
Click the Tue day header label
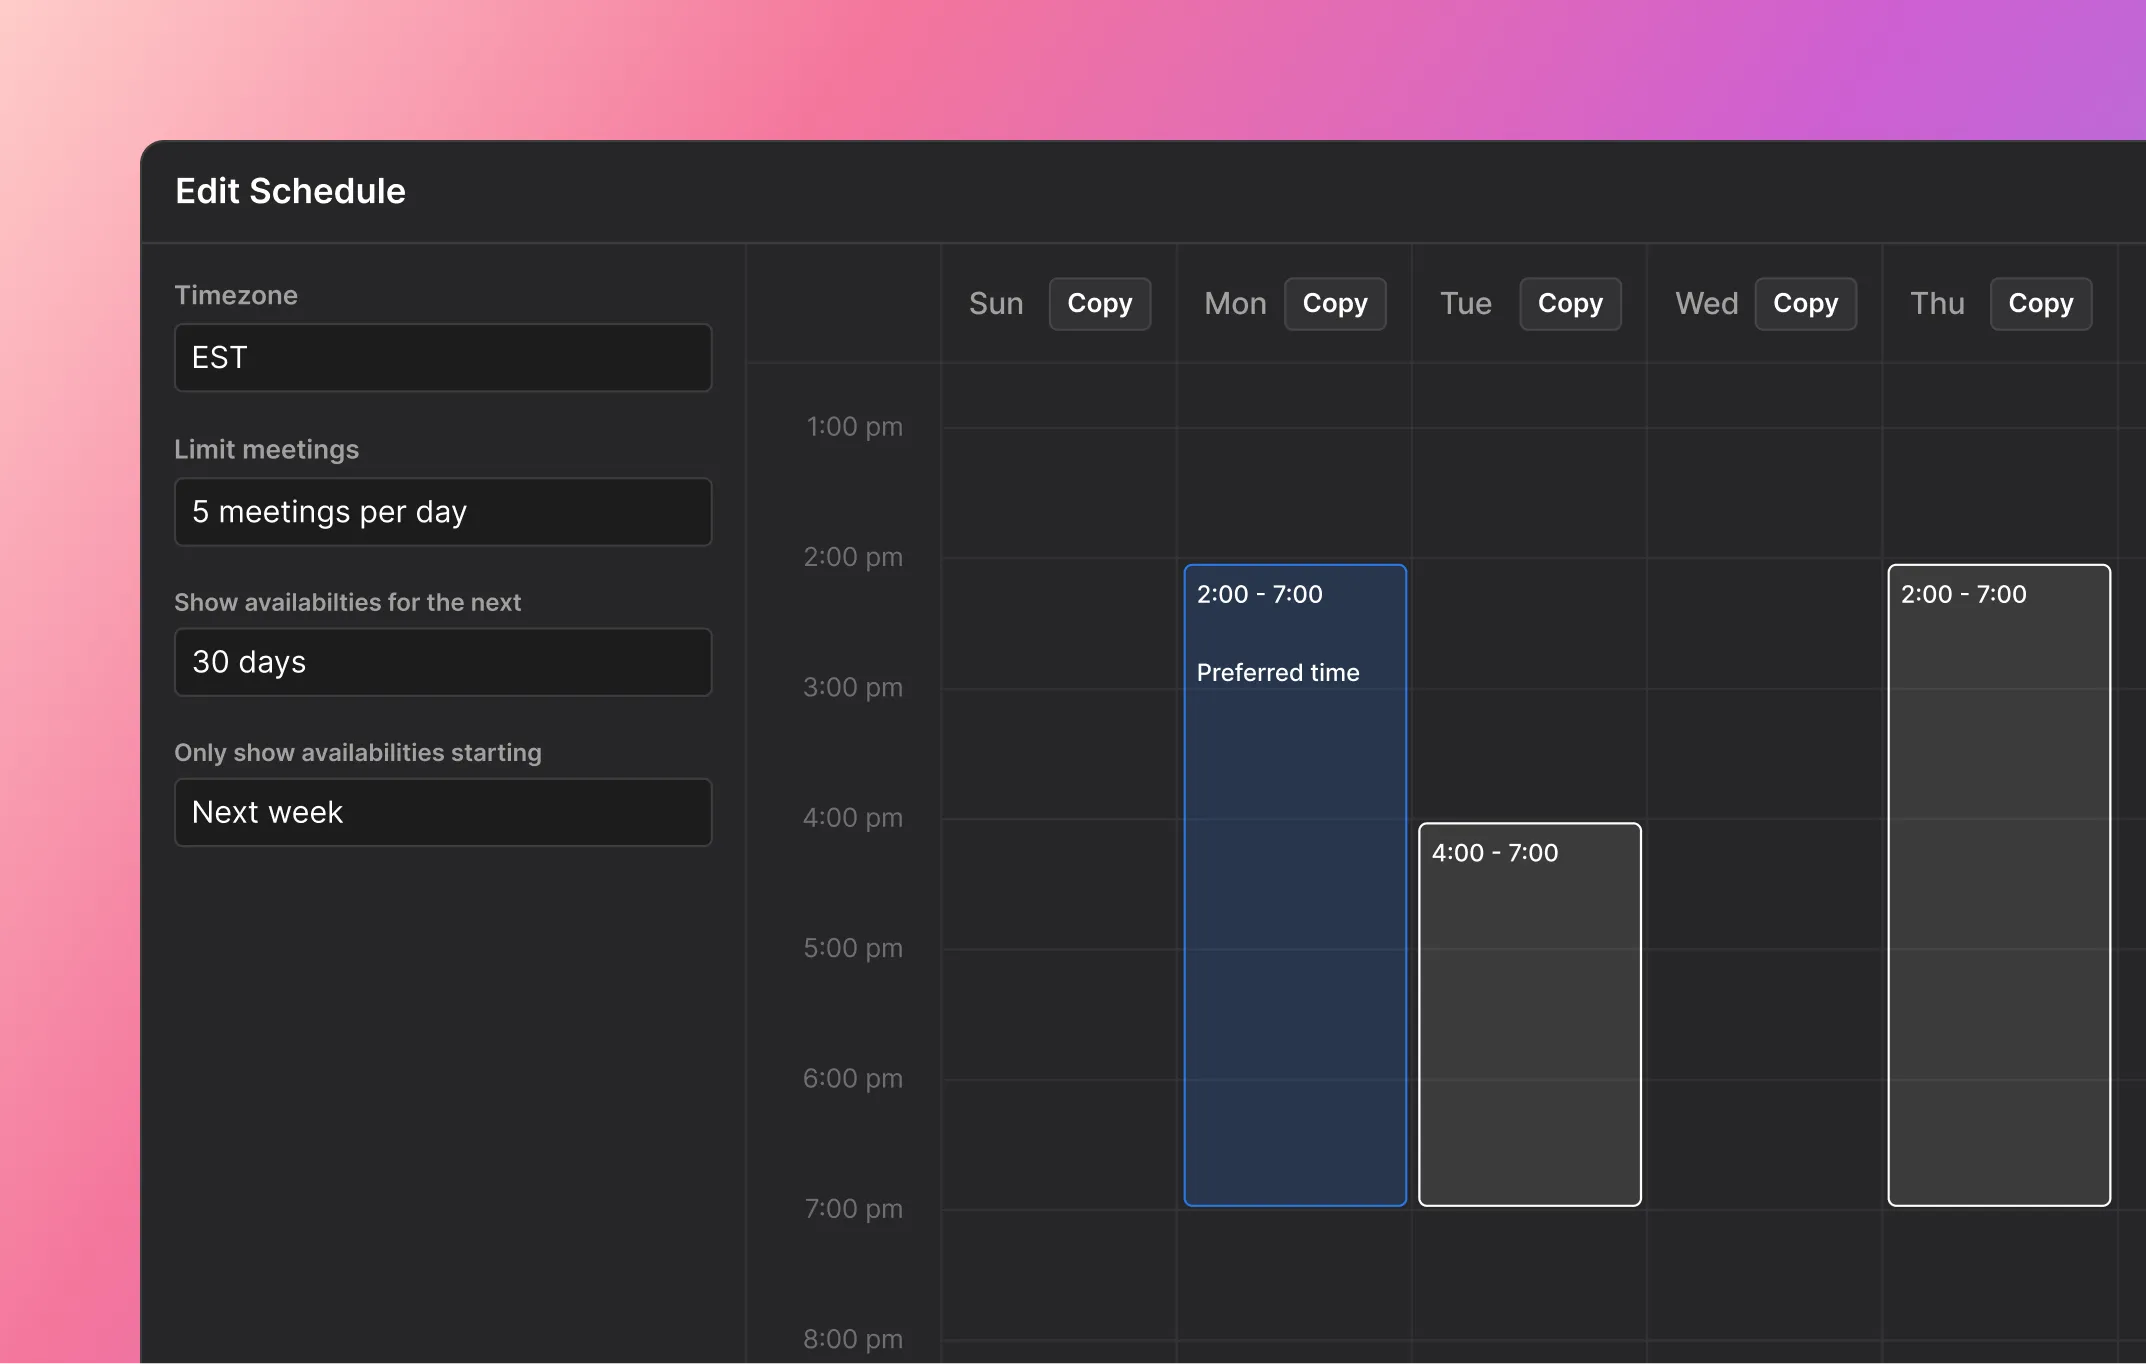[1465, 303]
